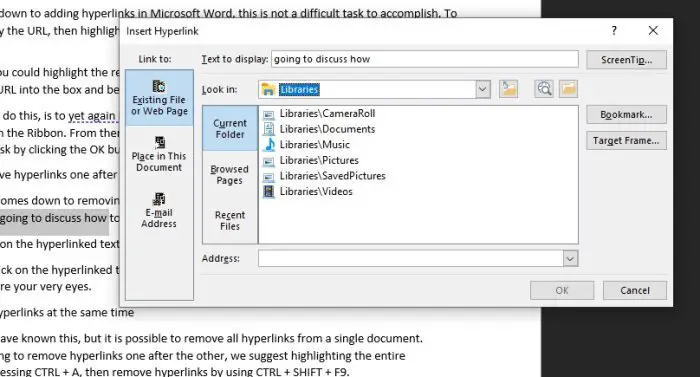Click the Existing File or Web Page icon

(x=159, y=86)
